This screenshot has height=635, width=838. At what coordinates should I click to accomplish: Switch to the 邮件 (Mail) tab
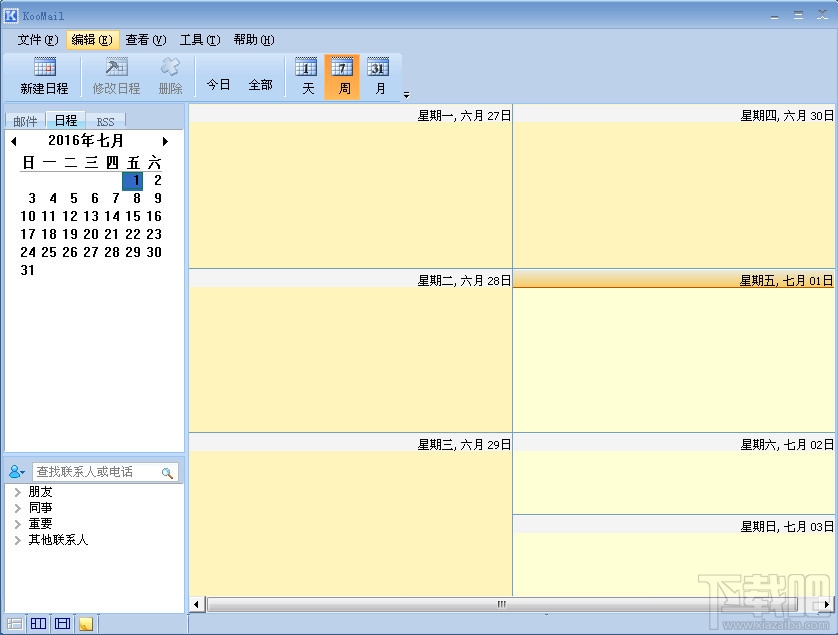pyautogui.click(x=24, y=119)
